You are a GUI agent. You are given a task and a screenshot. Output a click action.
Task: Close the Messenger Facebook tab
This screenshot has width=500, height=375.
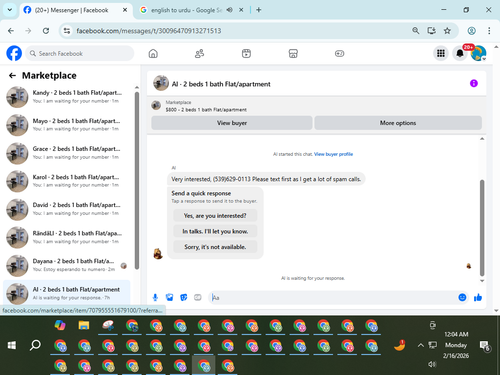pyautogui.click(x=125, y=10)
